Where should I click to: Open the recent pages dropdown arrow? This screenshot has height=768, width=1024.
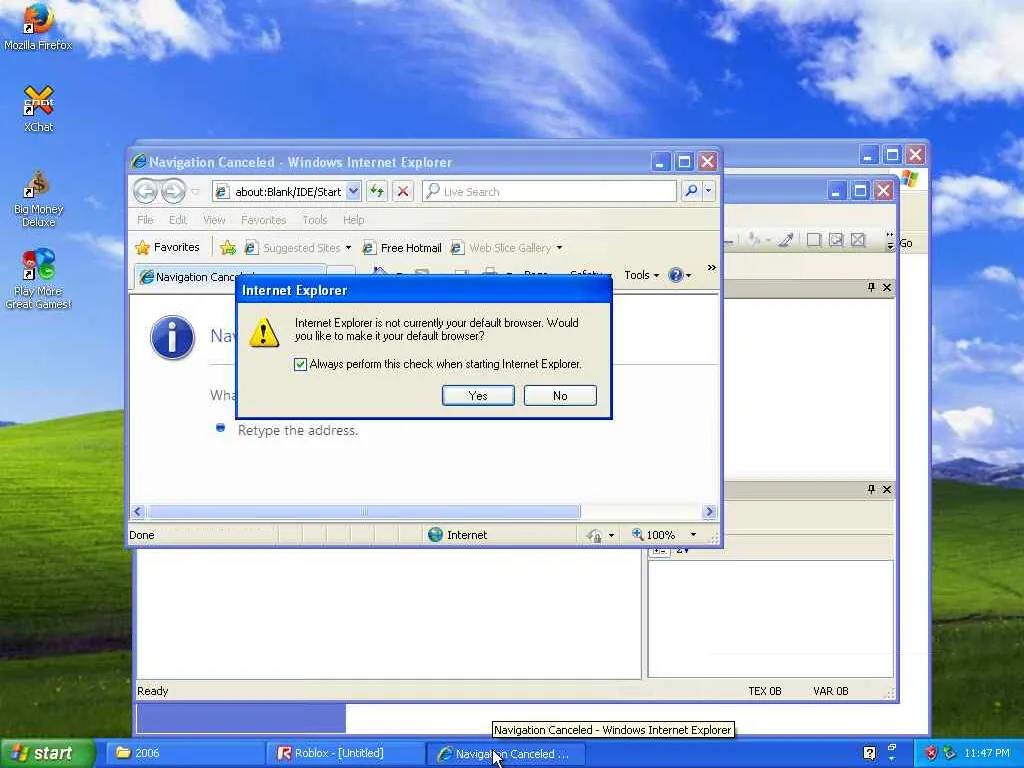point(195,192)
